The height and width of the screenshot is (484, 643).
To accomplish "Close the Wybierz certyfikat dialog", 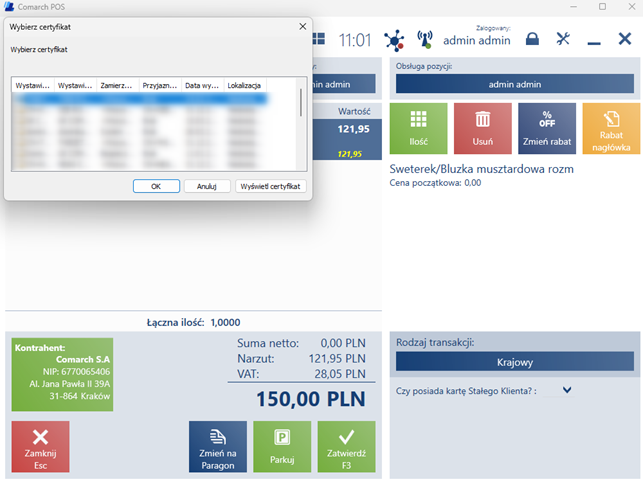I will [303, 27].
